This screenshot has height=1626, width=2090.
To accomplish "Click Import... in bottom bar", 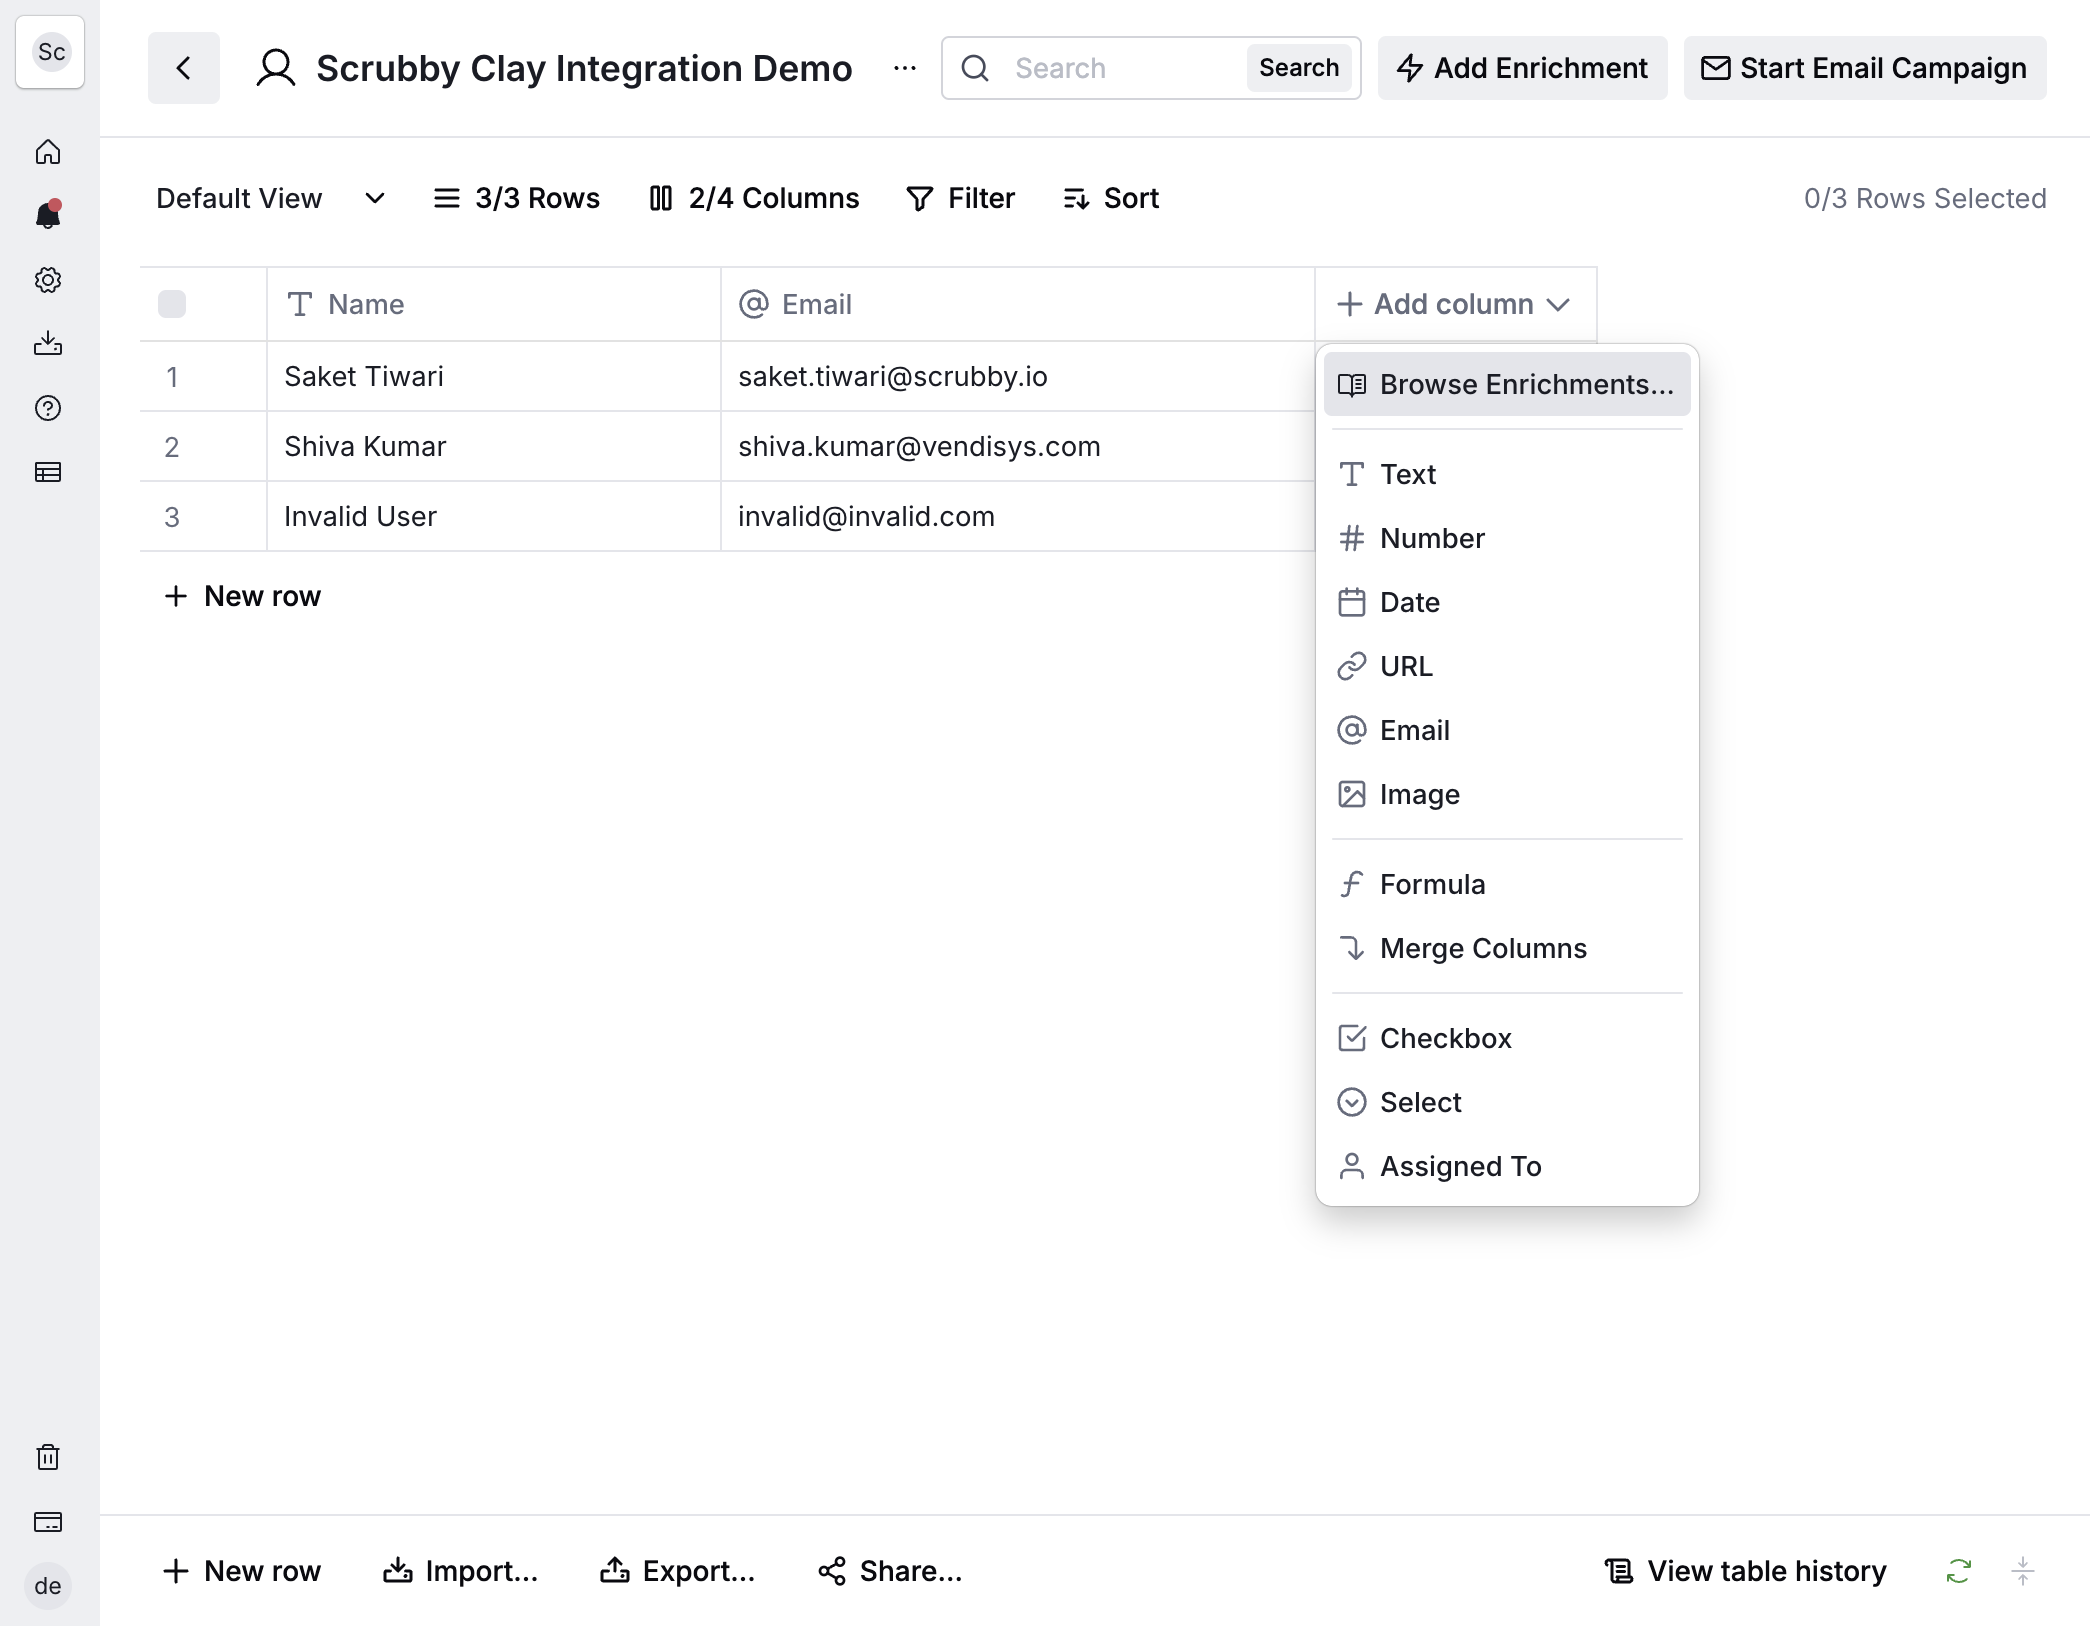I will pyautogui.click(x=460, y=1571).
